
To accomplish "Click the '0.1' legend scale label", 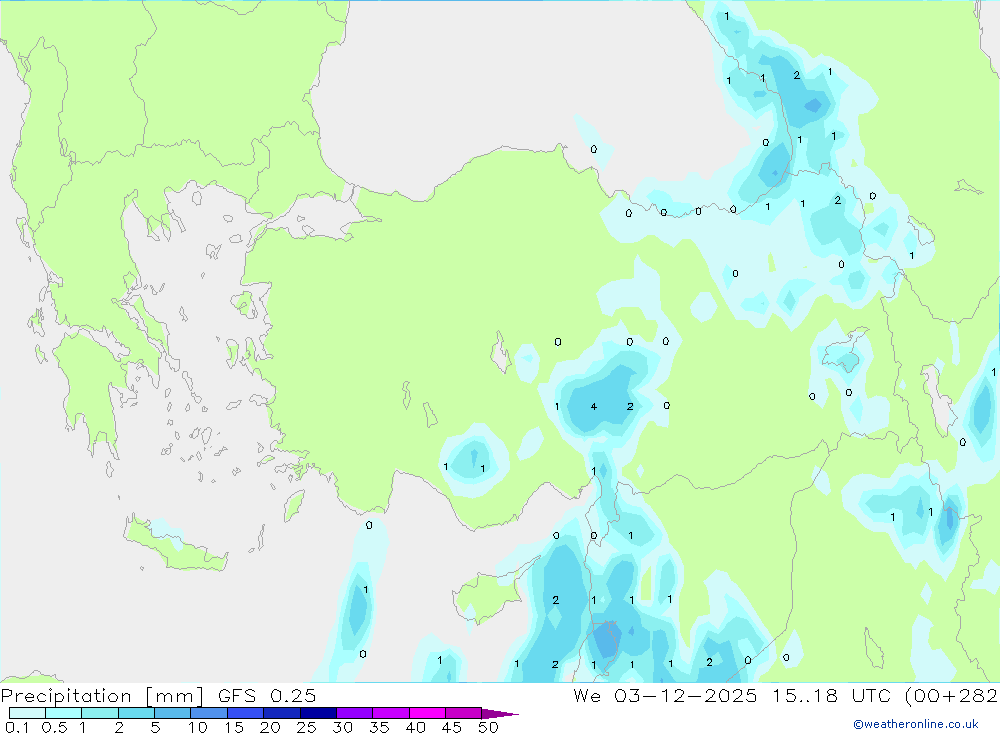I will point(17,727).
